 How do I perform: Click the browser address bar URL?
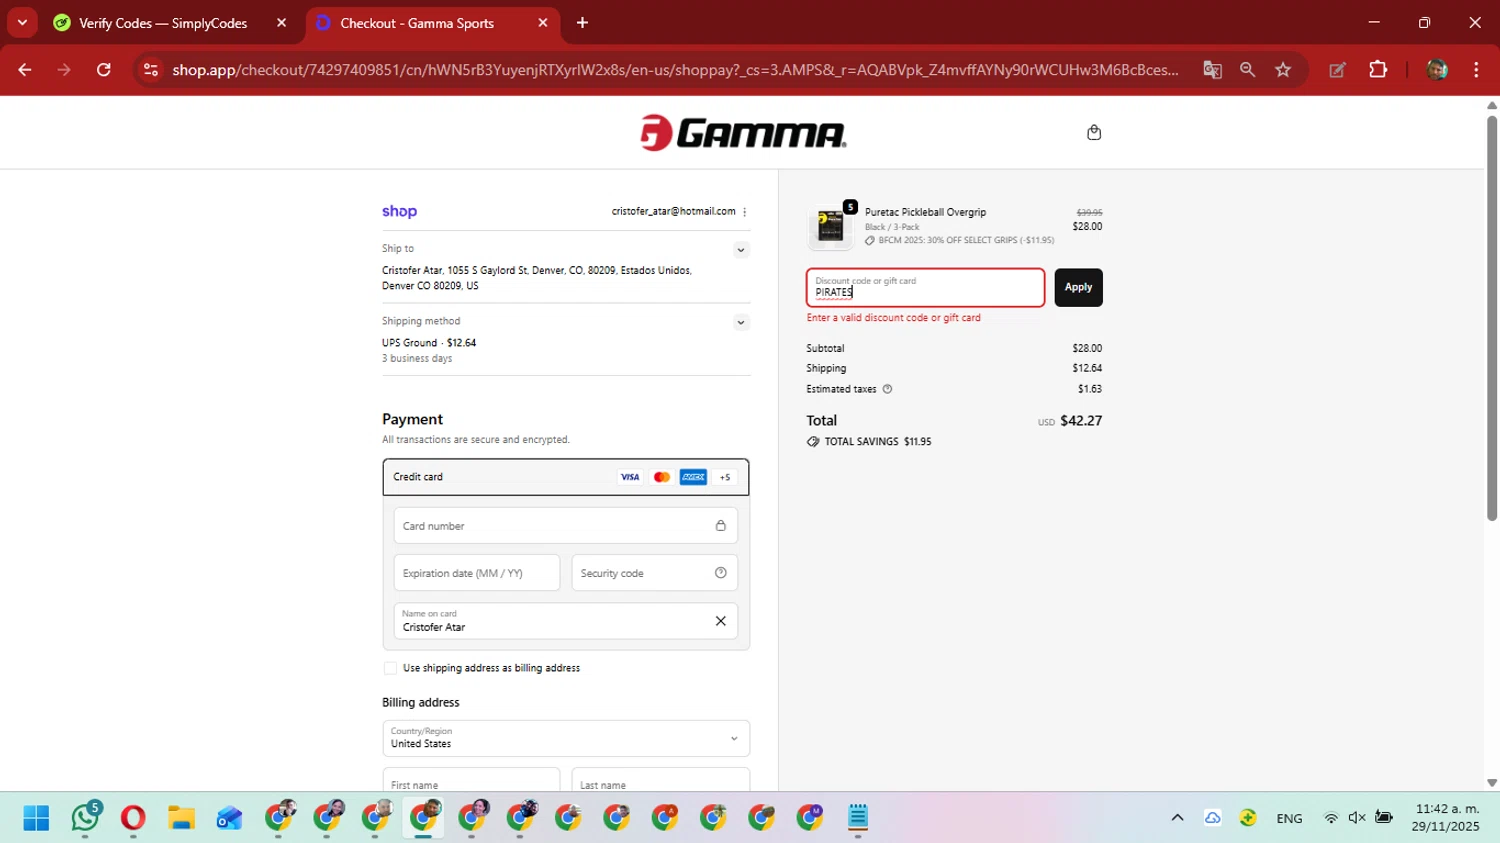pos(675,70)
